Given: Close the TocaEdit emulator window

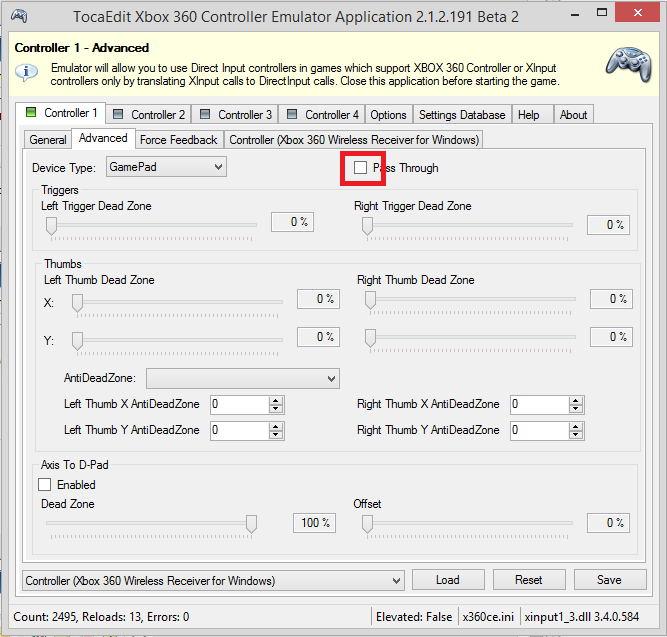Looking at the screenshot, I should pos(637,13).
